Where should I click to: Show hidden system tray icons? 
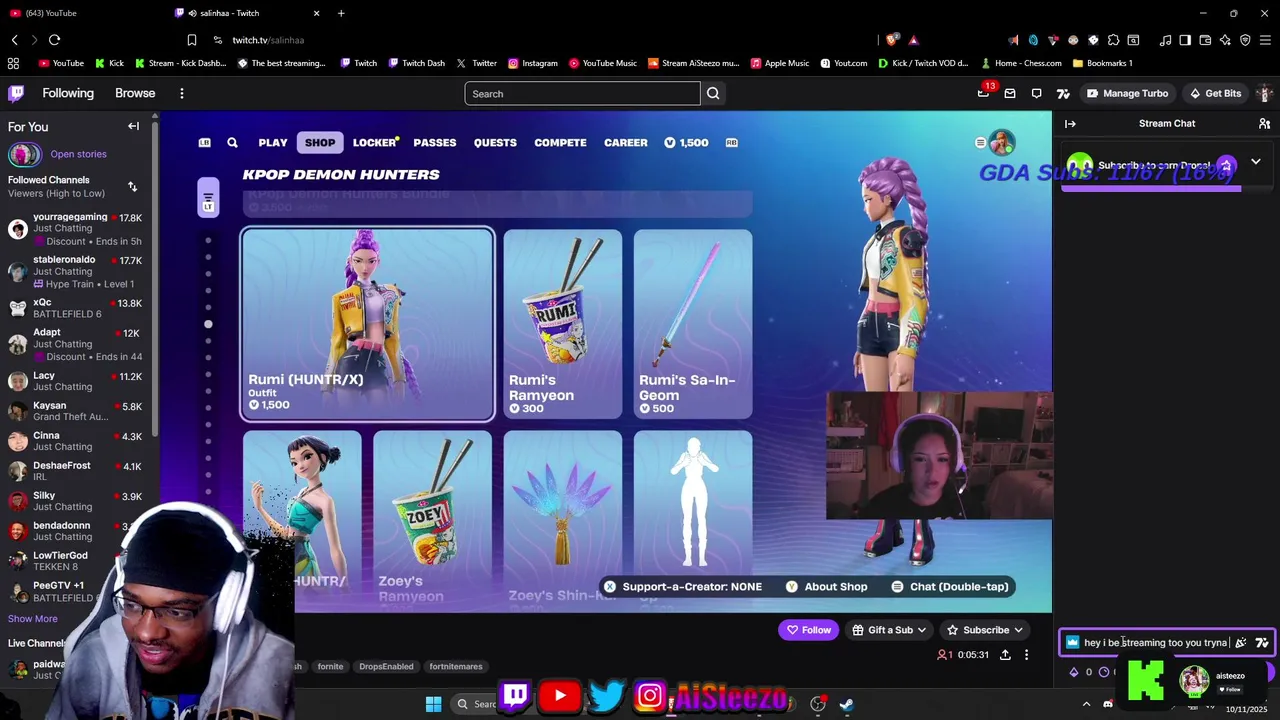1086,704
